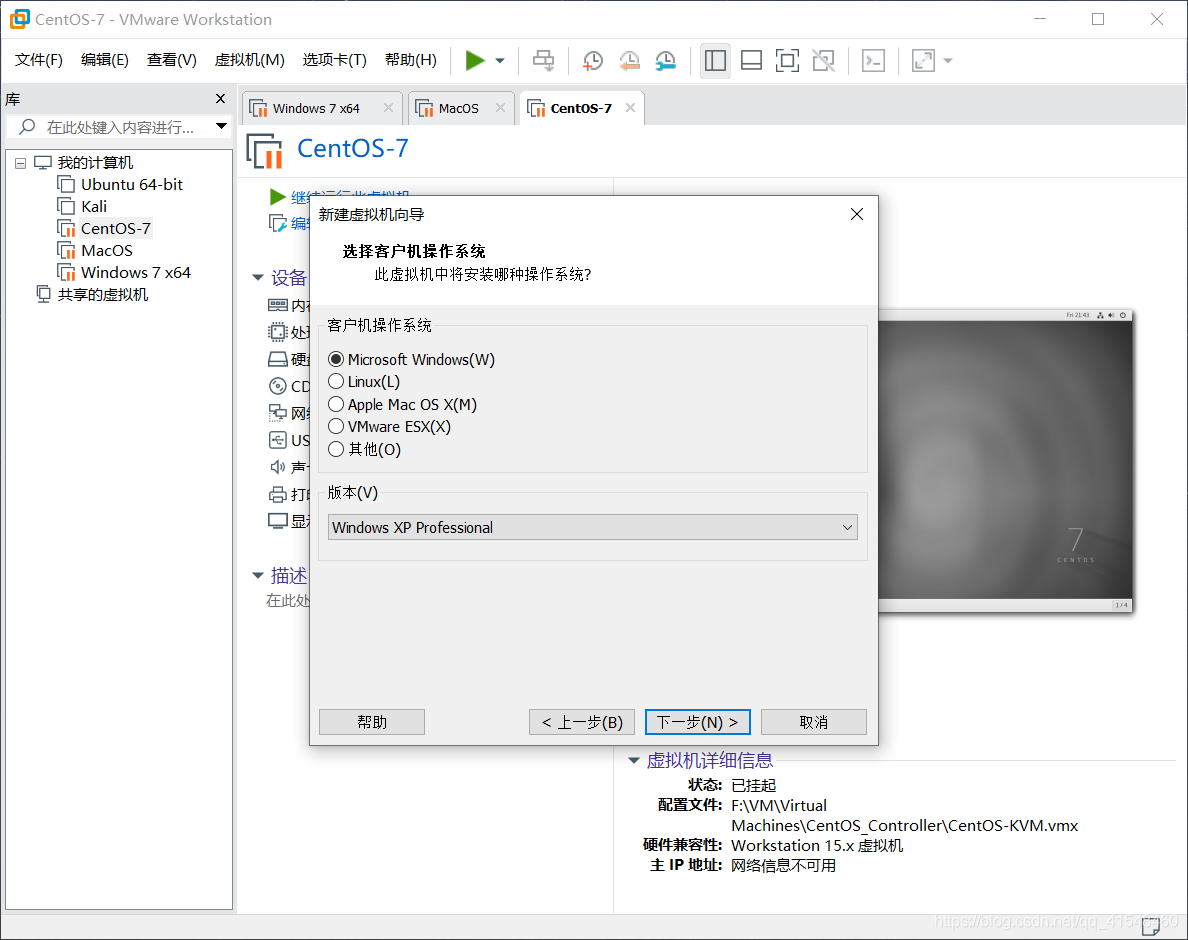The image size is (1188, 940).
Task: Select the Apple Mac OS X(M) option
Action: coord(336,404)
